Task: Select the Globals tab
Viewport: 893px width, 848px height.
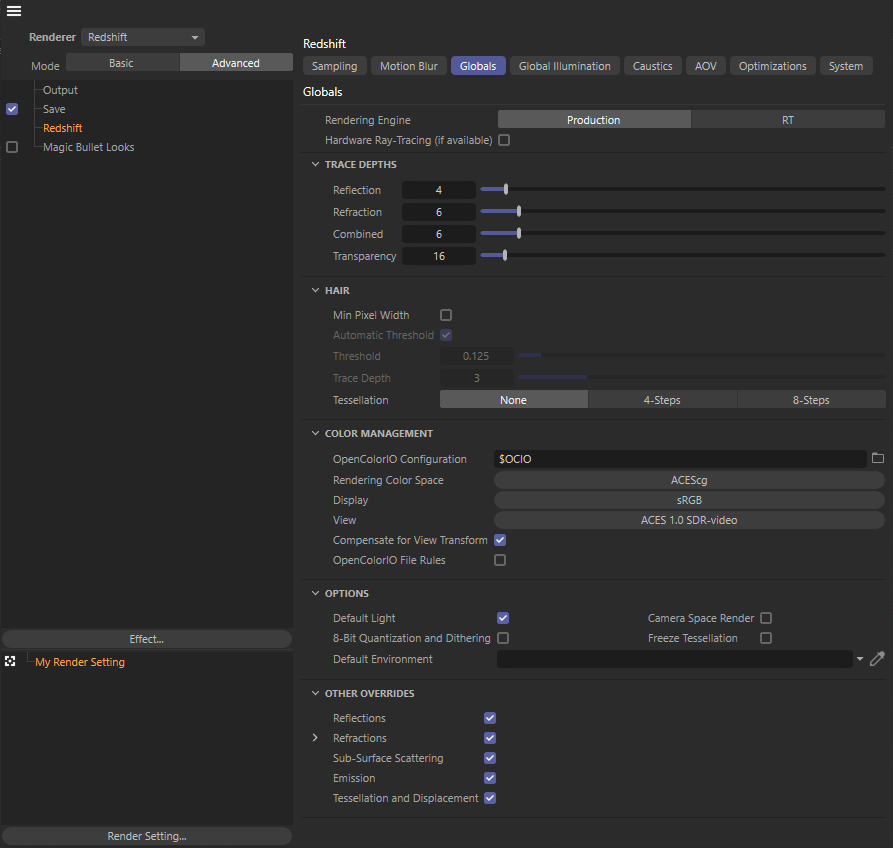Action: click(478, 66)
